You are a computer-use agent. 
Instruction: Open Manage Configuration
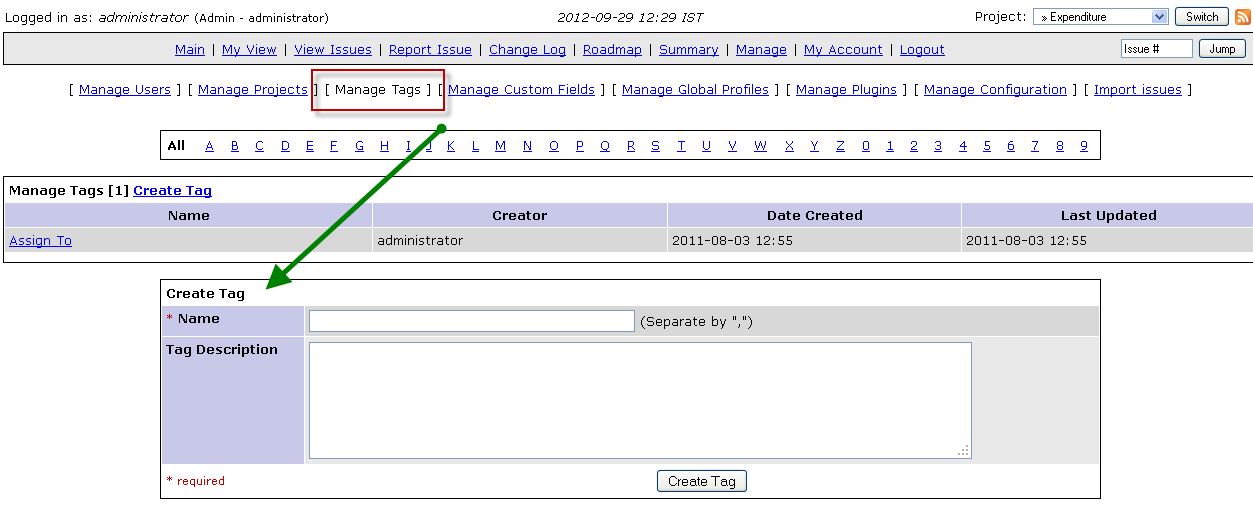(x=995, y=90)
